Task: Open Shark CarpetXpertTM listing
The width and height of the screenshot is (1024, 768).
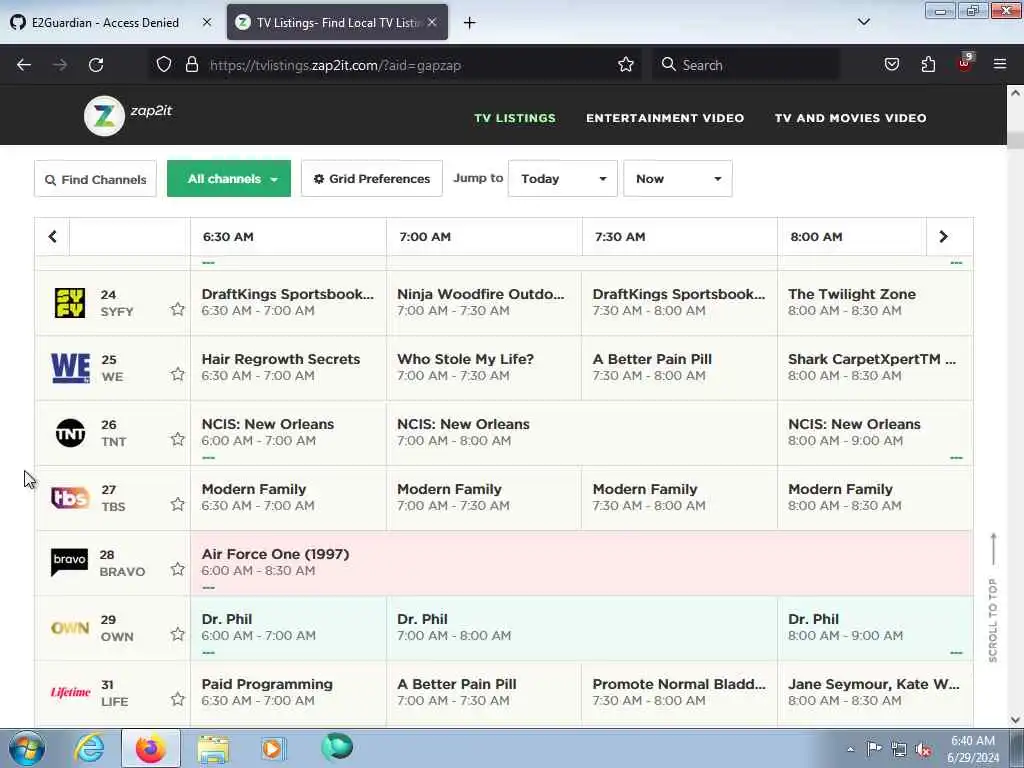Action: (x=874, y=368)
